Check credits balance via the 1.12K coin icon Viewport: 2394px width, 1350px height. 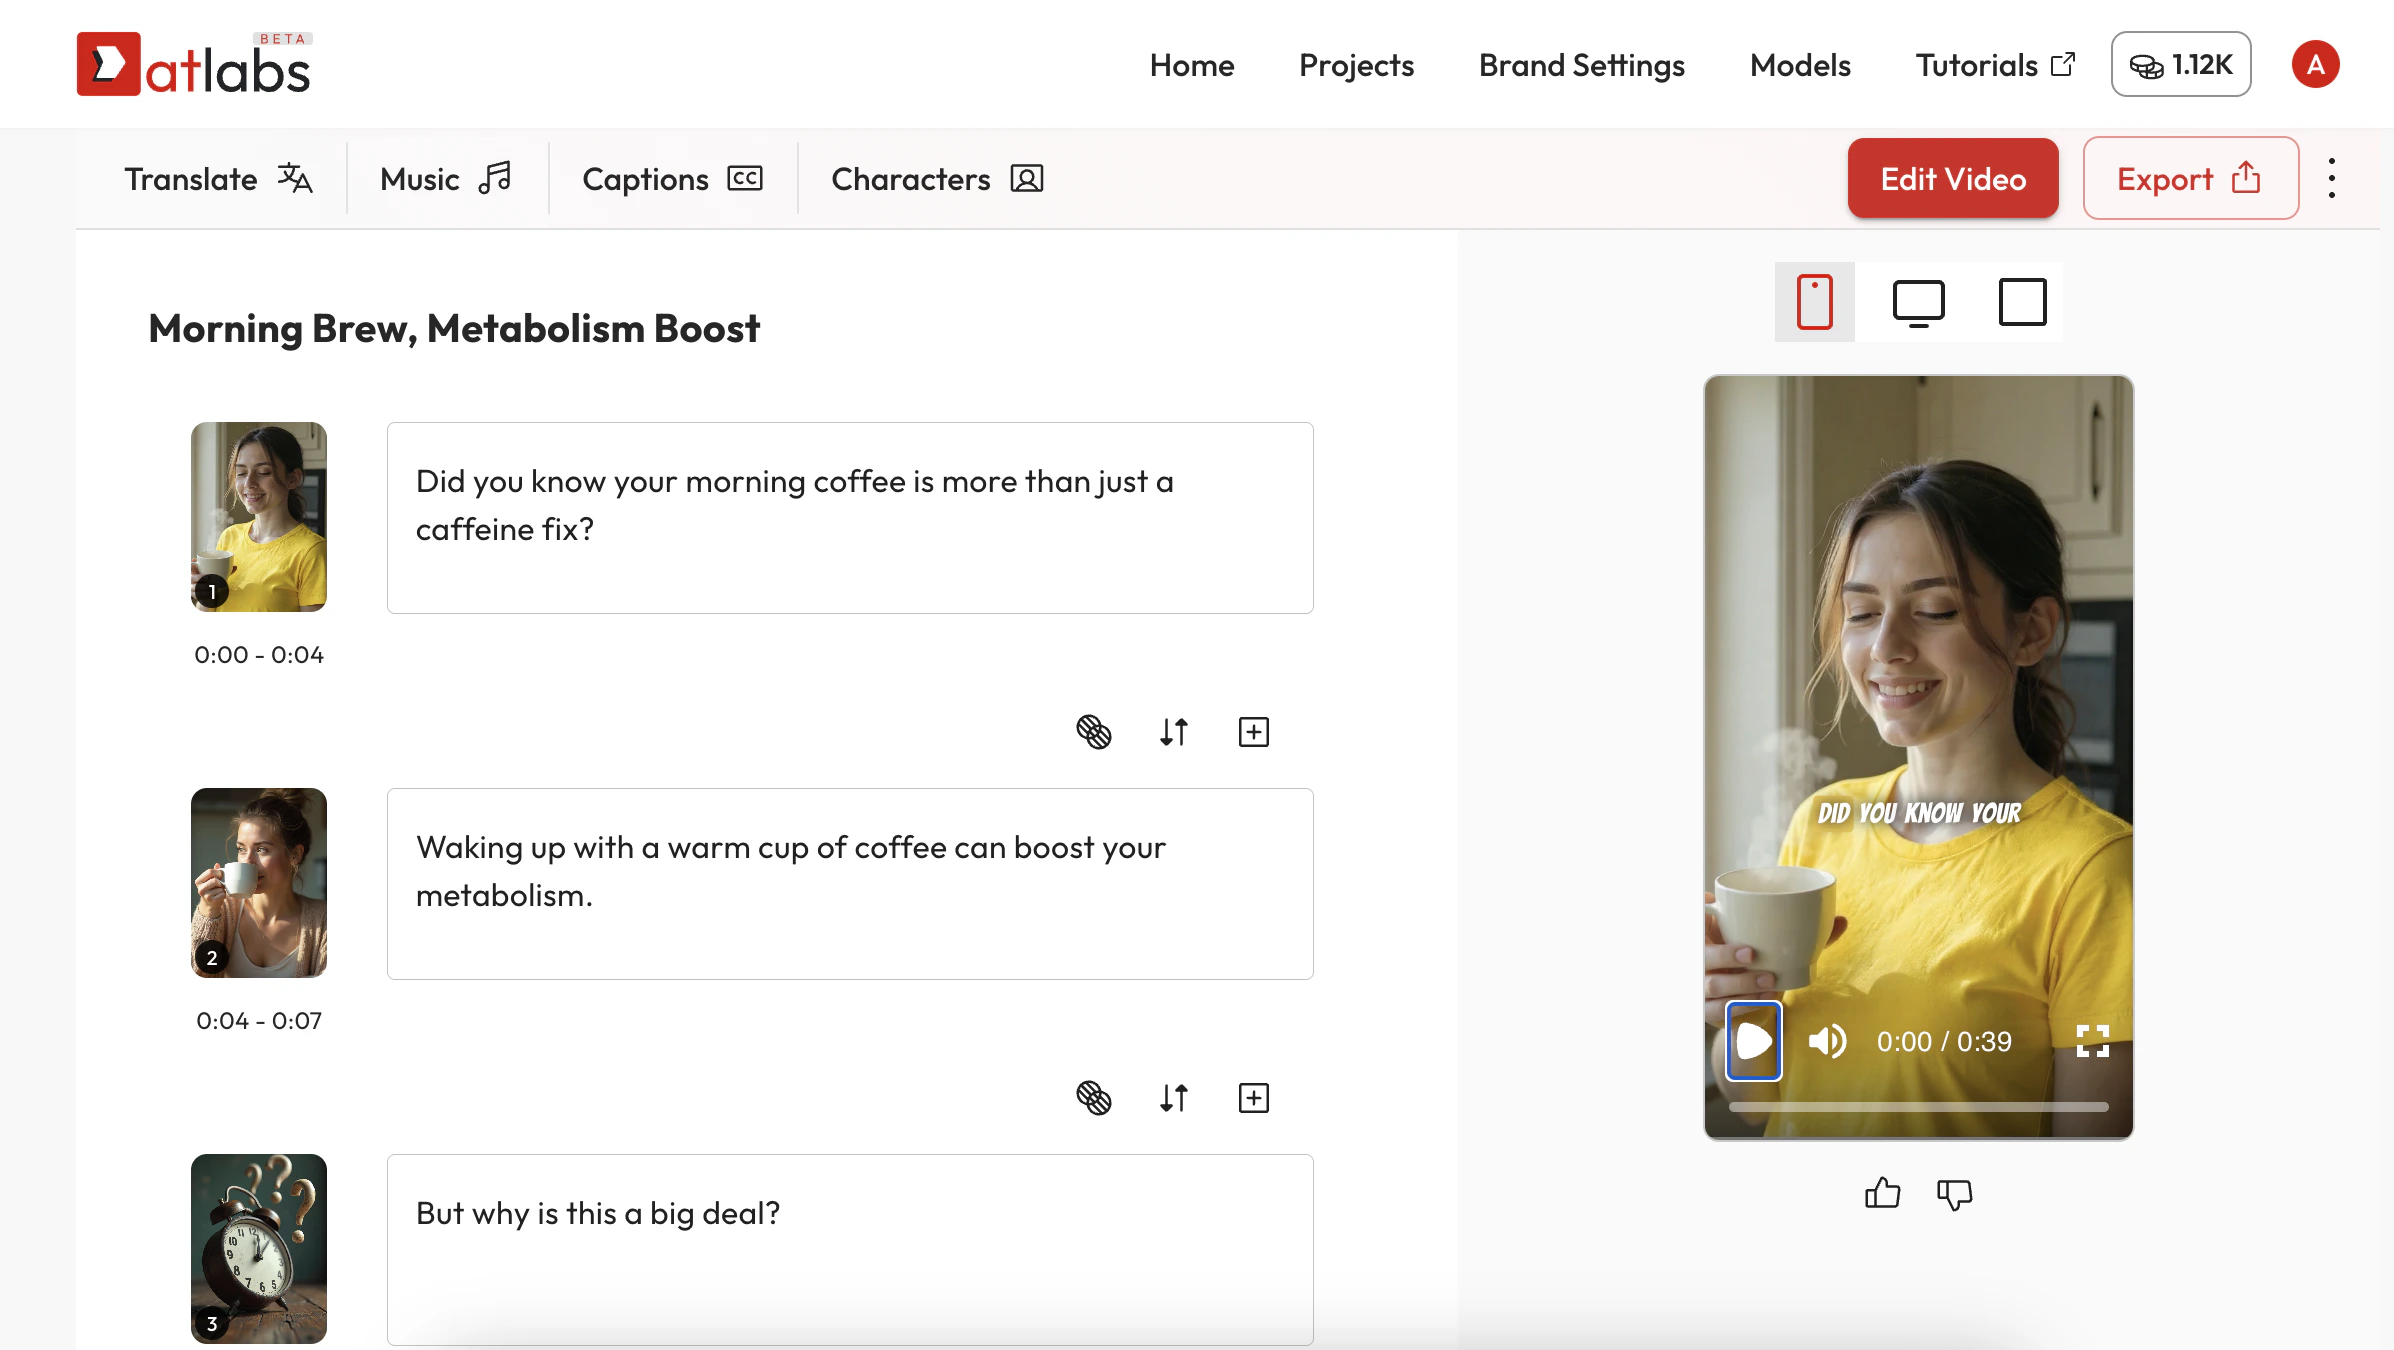2180,64
